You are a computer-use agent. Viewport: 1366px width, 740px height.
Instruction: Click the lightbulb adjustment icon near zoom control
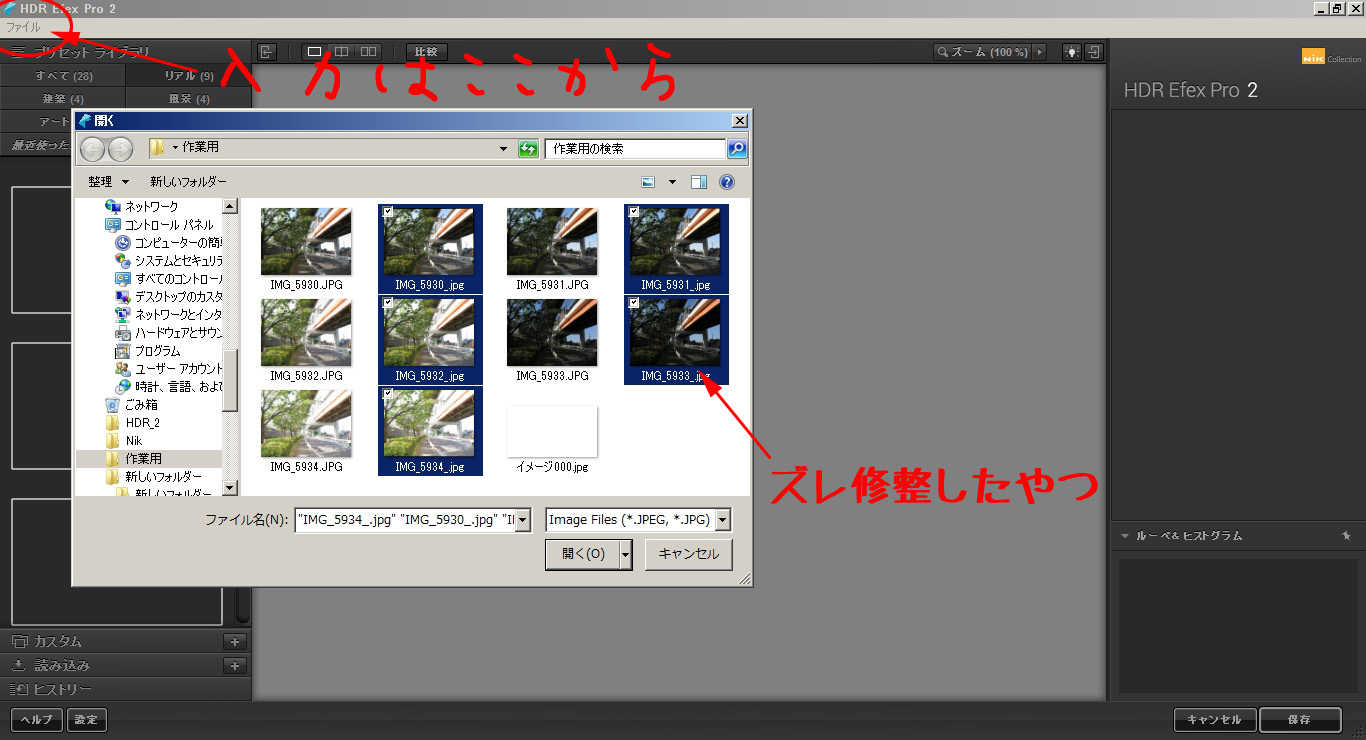point(1072,52)
